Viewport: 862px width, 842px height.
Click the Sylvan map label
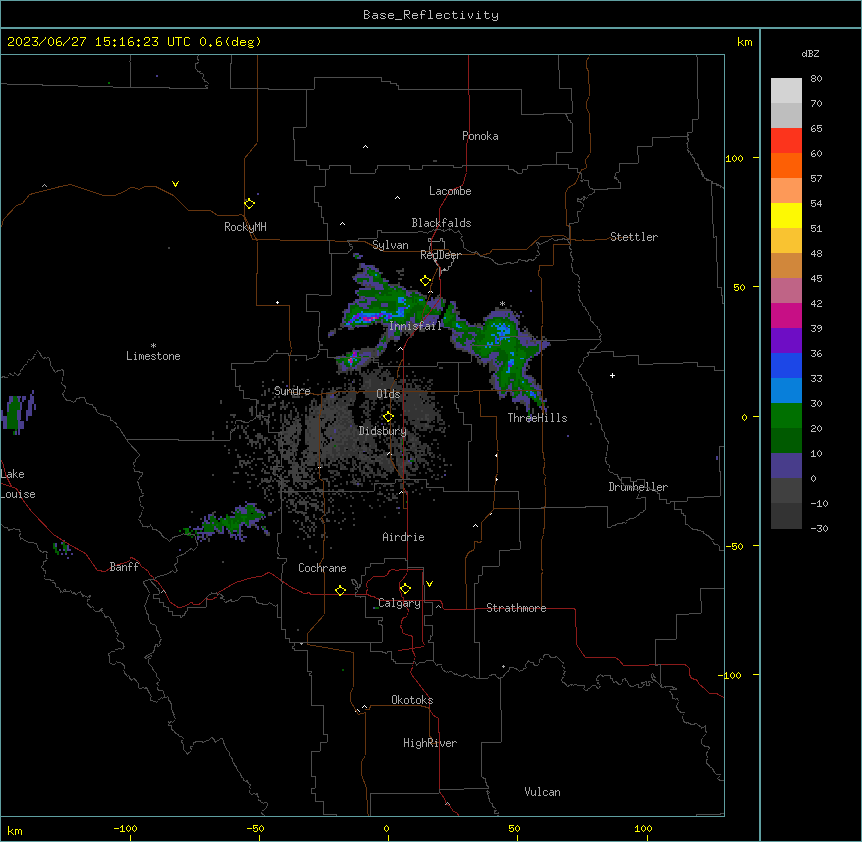(390, 245)
